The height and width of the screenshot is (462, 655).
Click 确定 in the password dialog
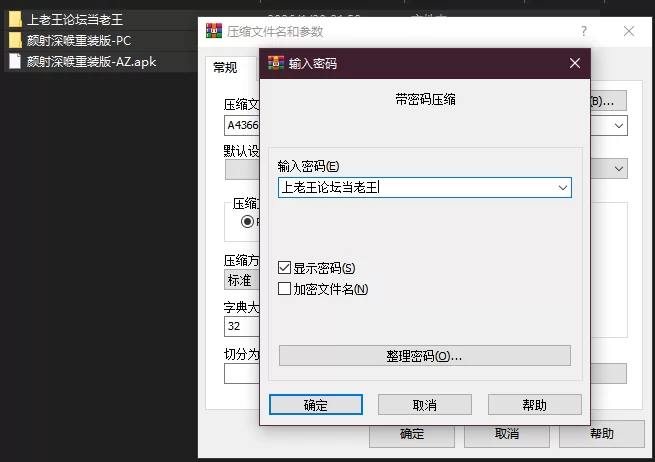click(x=316, y=404)
